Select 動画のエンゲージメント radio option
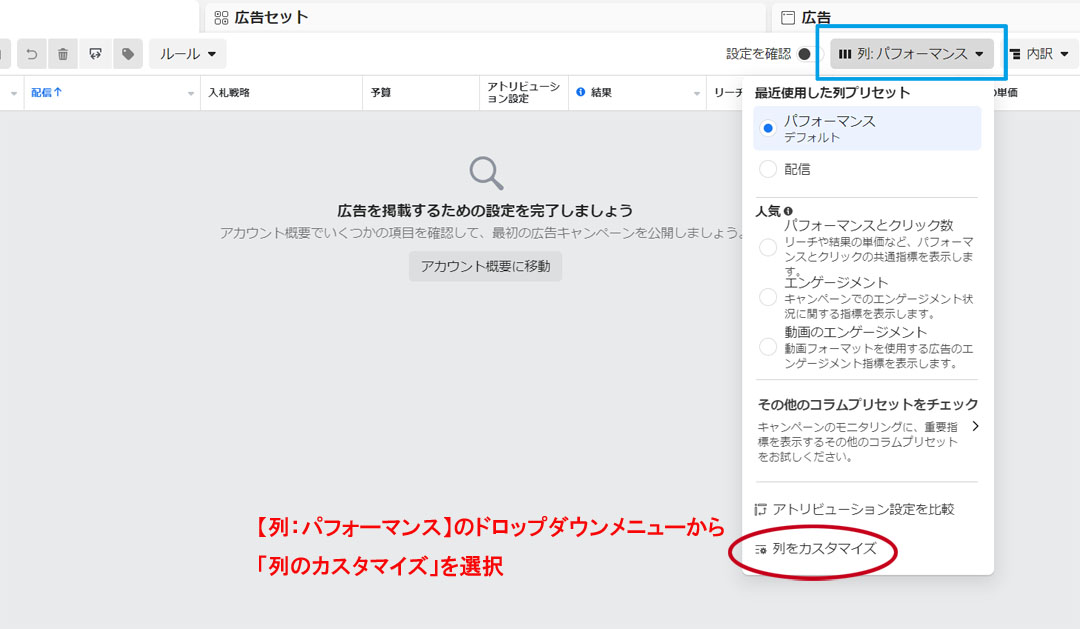The width and height of the screenshot is (1080, 629). pos(768,347)
